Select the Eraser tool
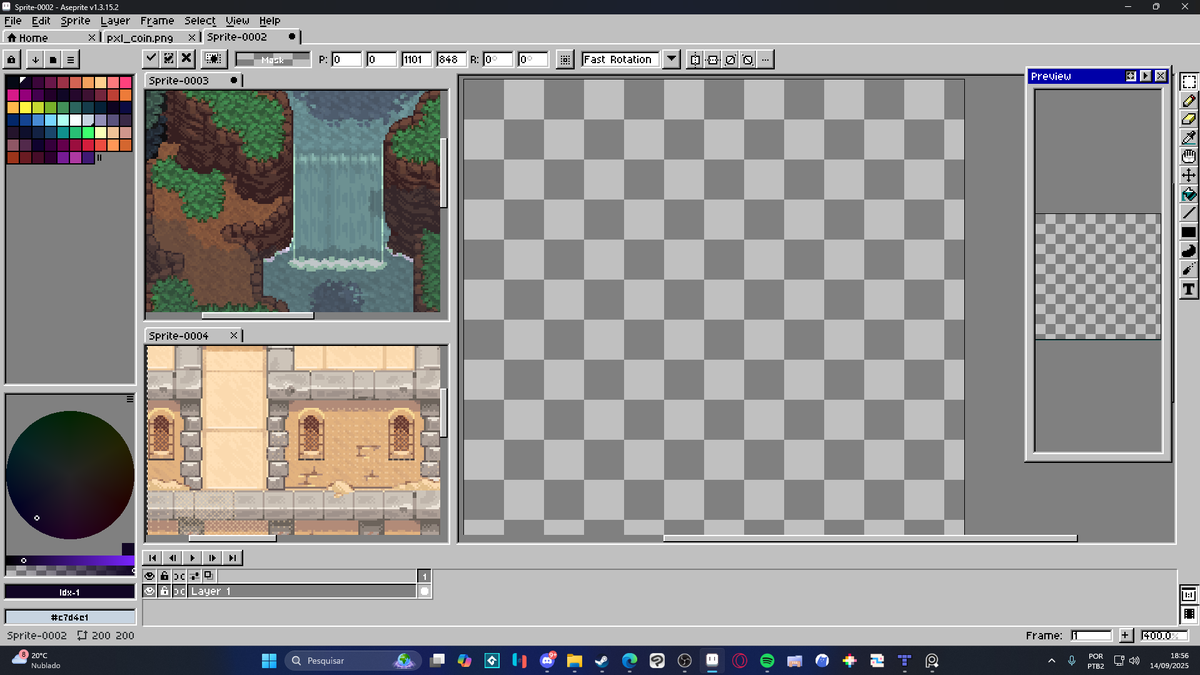 [x=1189, y=119]
